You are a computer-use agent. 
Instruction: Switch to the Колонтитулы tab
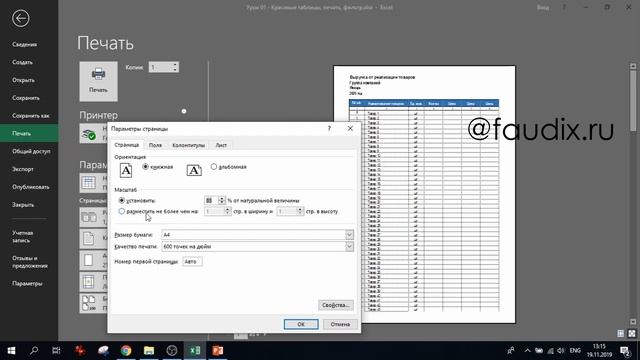tap(189, 145)
